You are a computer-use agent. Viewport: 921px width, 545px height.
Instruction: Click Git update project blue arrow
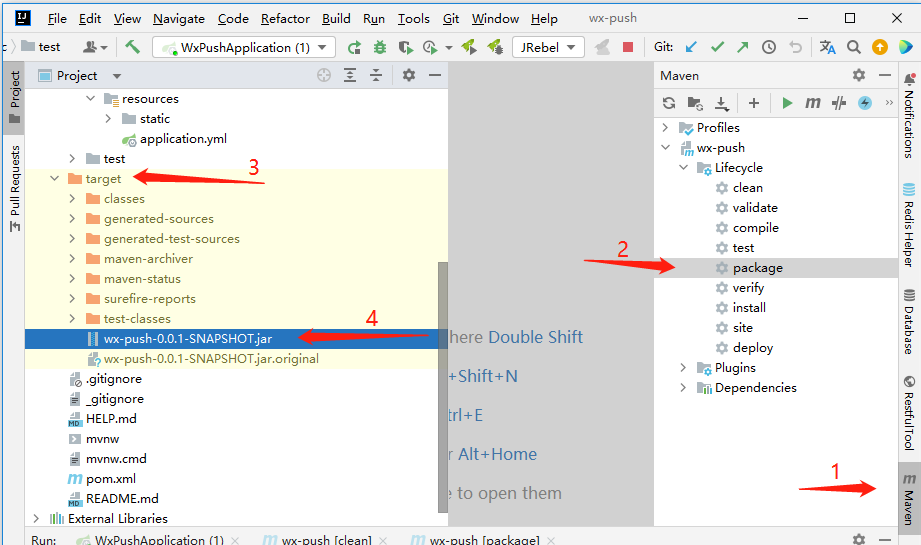point(691,47)
